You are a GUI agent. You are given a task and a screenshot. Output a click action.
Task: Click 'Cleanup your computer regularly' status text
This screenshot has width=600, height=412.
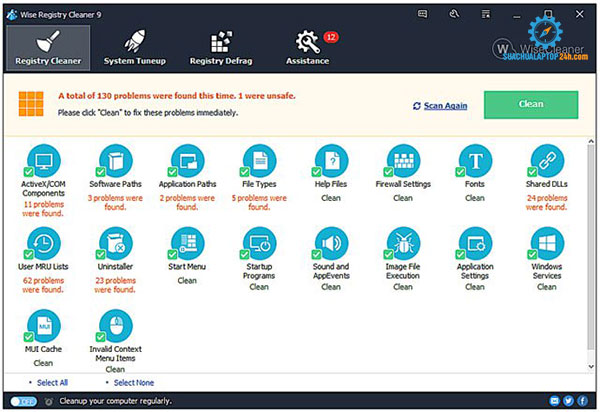pos(116,401)
